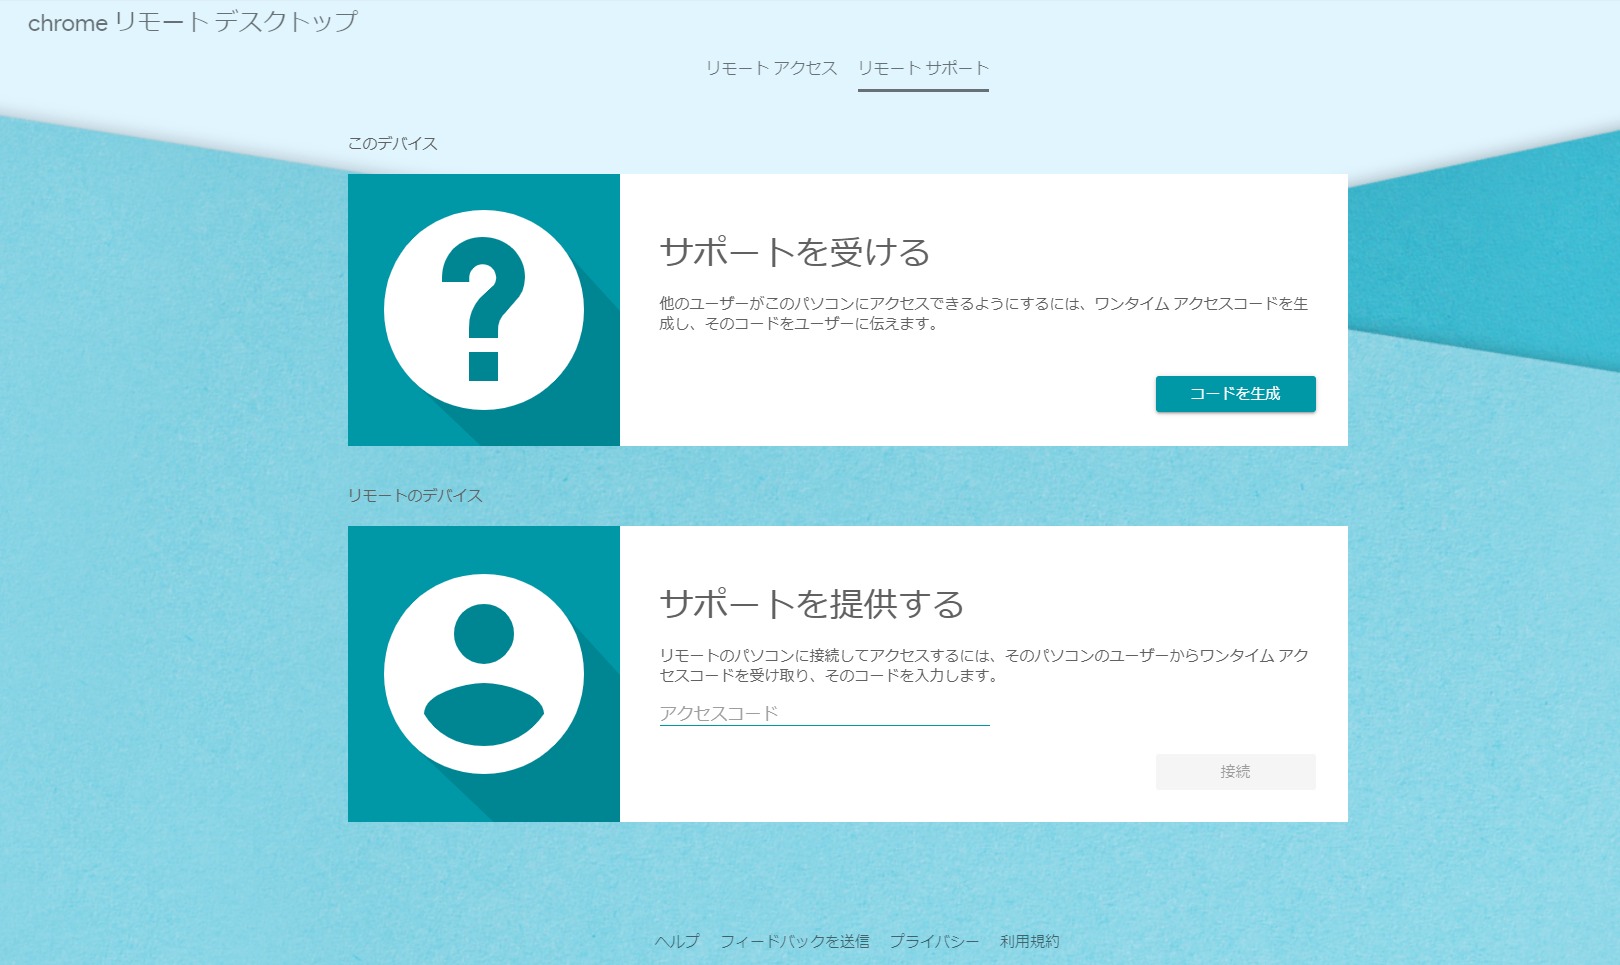Click the サポートを受ける heading
Image resolution: width=1620 pixels, height=965 pixels.
795,252
